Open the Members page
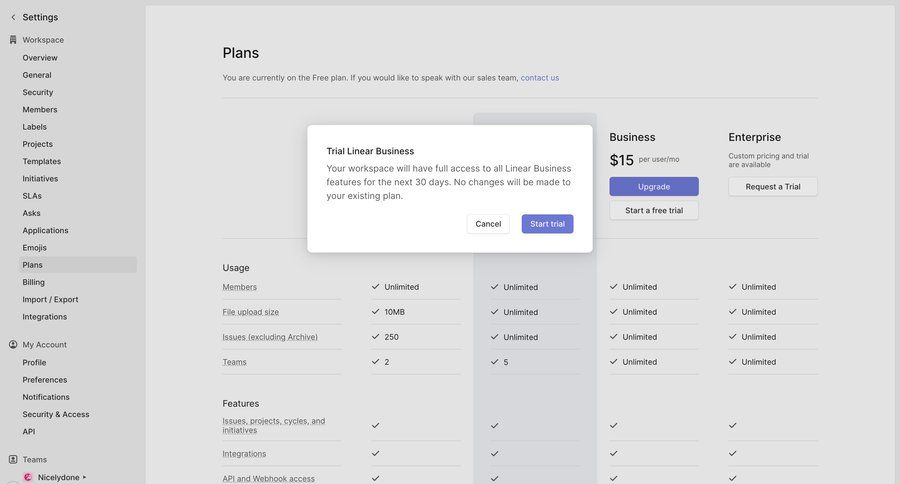Screen dimensions: 900x484 click(x=40, y=109)
